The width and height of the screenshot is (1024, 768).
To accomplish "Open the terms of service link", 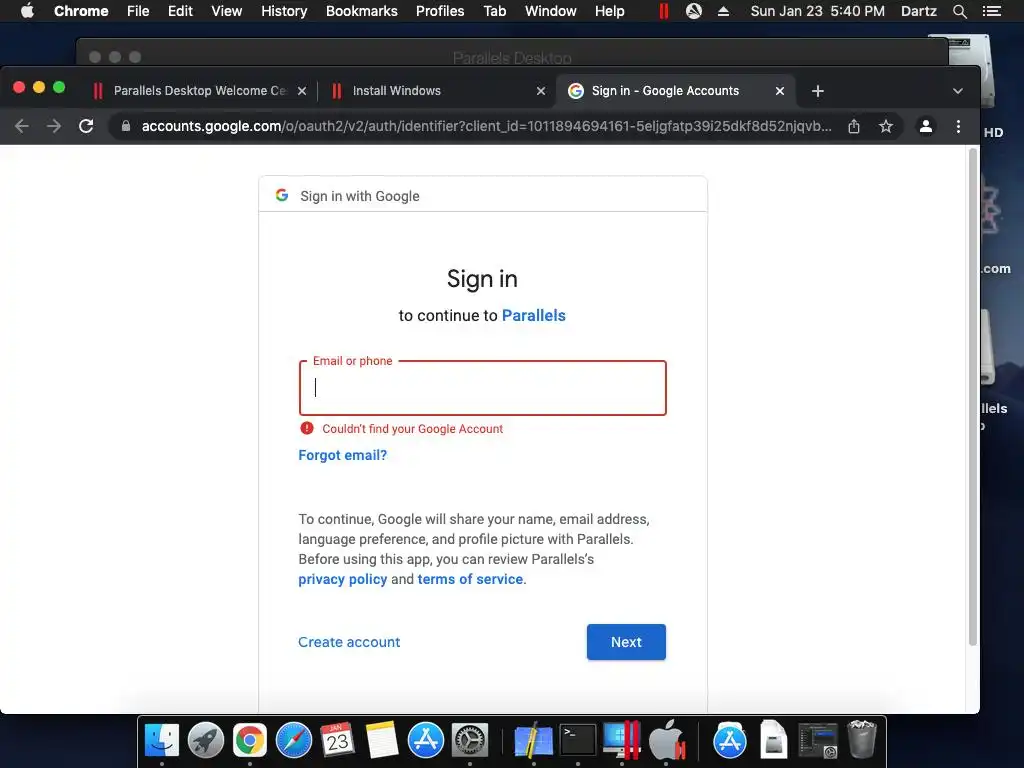I will click(470, 579).
